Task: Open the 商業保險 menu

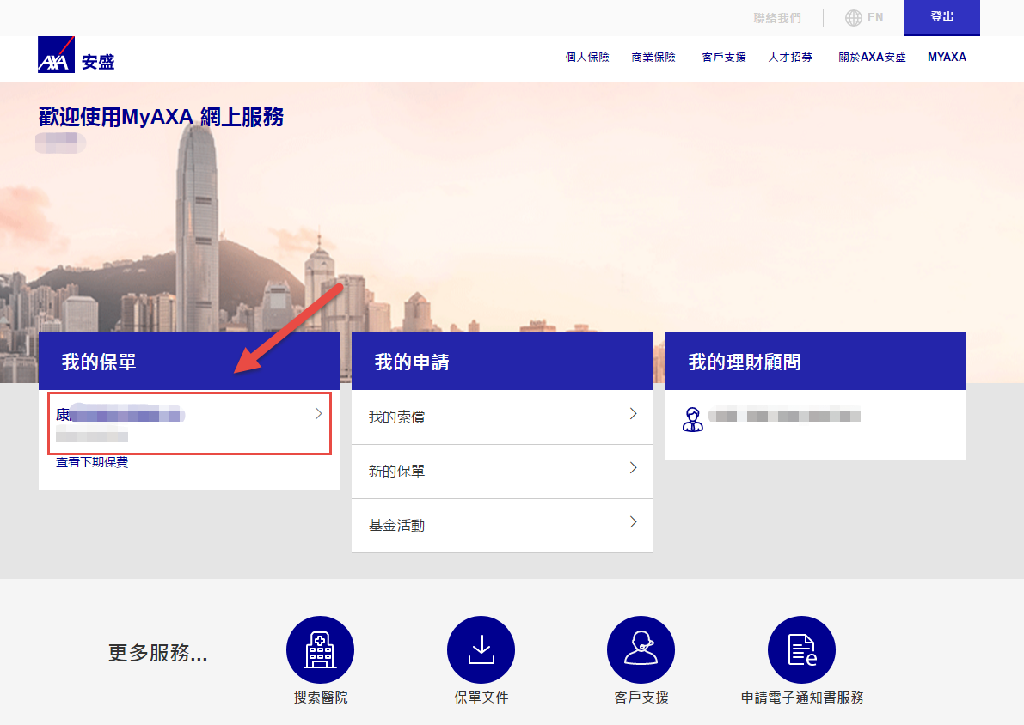Action: pyautogui.click(x=653, y=57)
